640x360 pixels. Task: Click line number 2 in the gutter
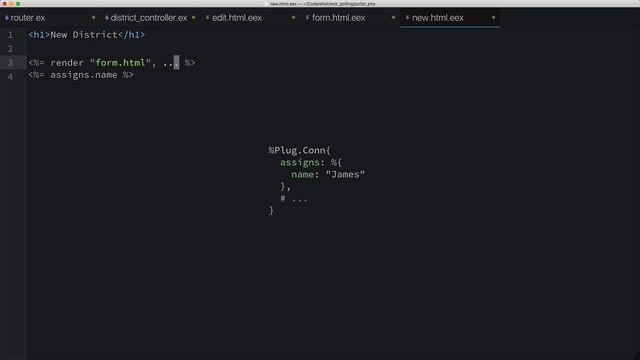click(x=11, y=49)
